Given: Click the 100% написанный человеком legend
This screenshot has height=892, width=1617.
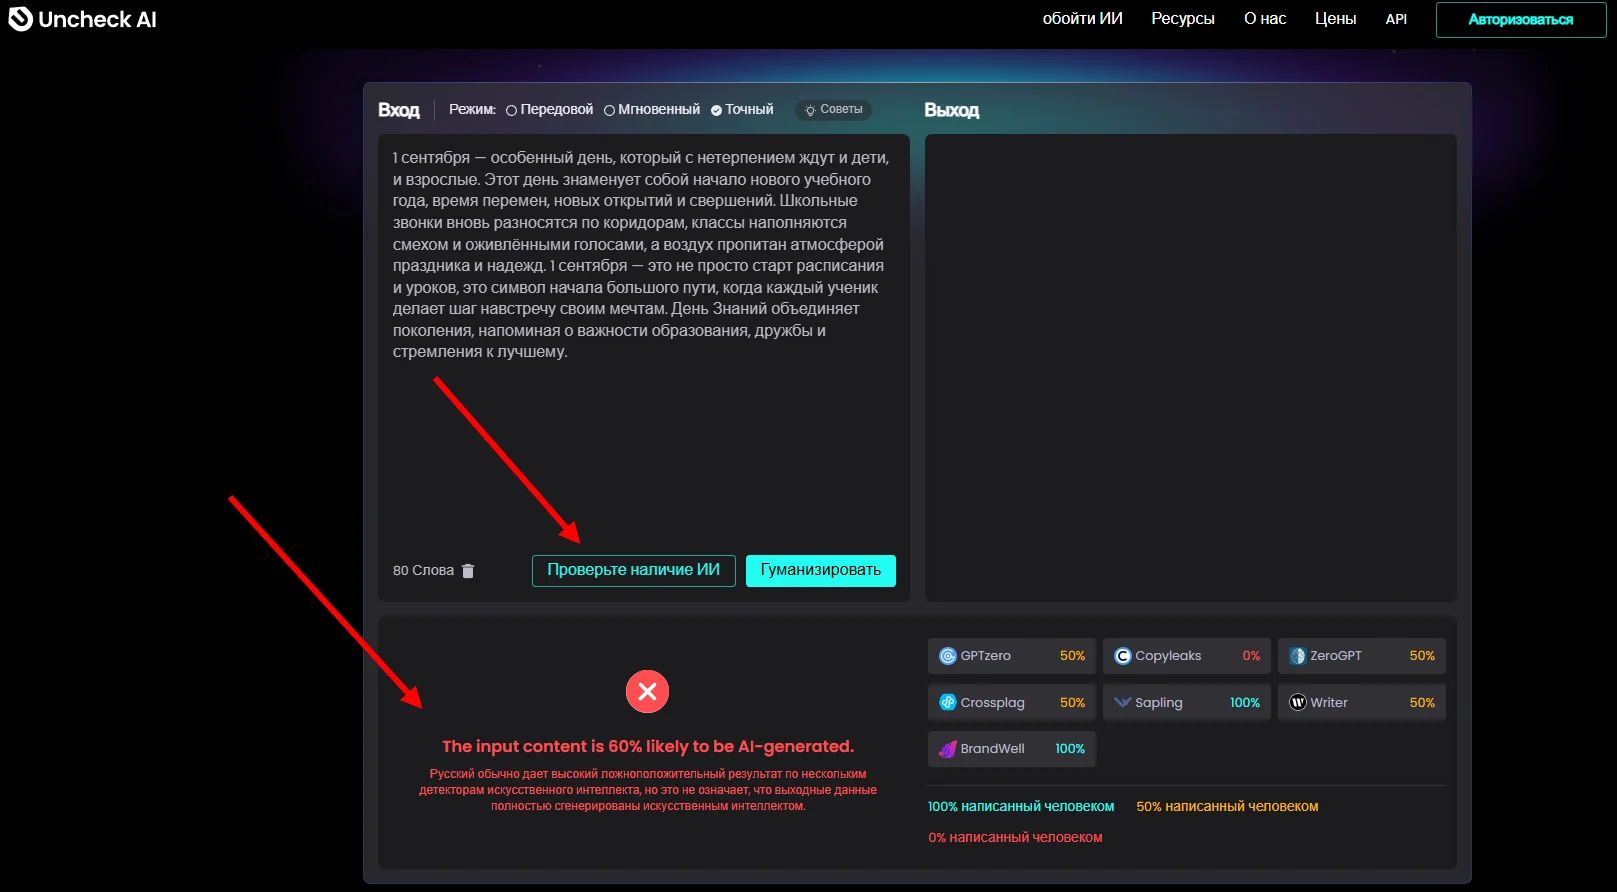Looking at the screenshot, I should click(1021, 806).
